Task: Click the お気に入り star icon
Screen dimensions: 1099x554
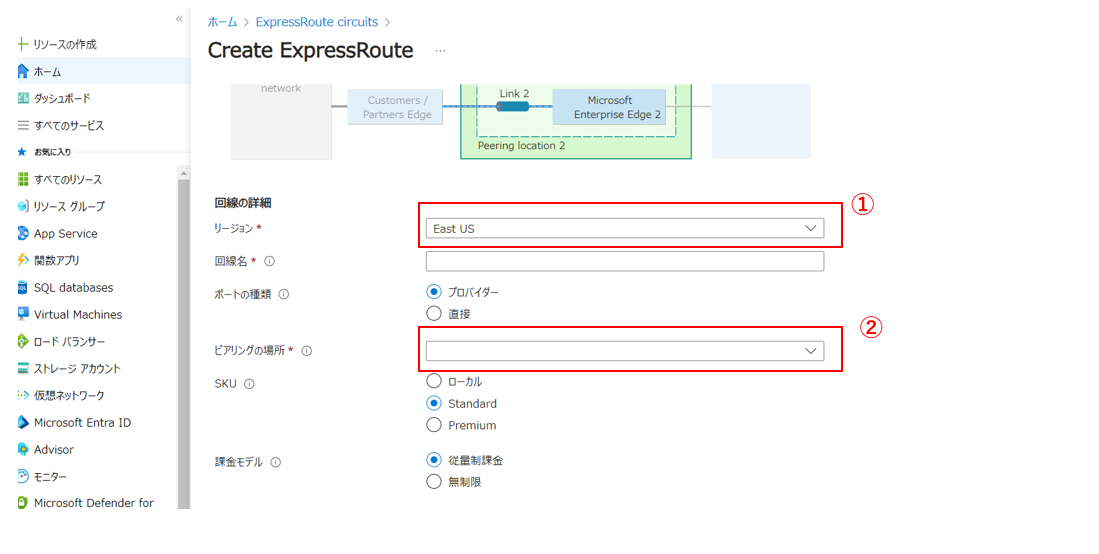Action: pos(22,151)
